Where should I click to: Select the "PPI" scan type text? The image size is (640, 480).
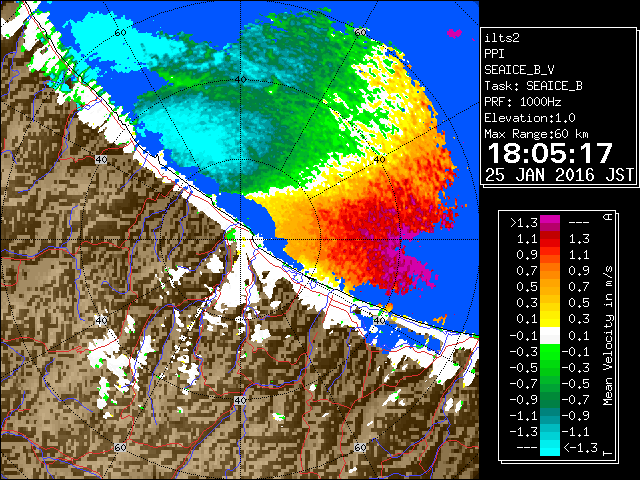pyautogui.click(x=494, y=54)
